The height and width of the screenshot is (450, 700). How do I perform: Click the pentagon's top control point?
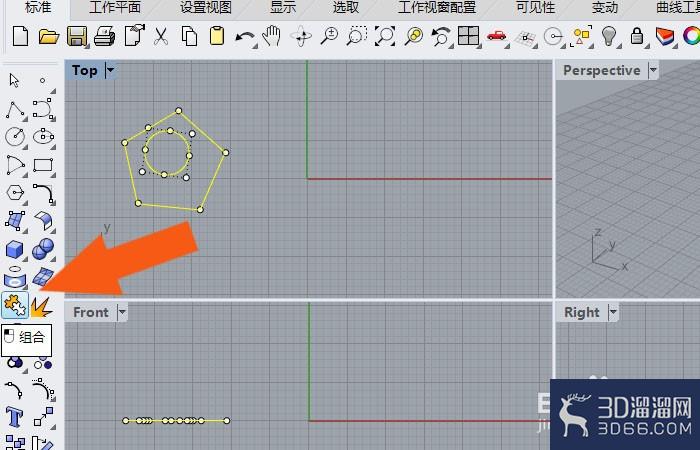coord(179,110)
